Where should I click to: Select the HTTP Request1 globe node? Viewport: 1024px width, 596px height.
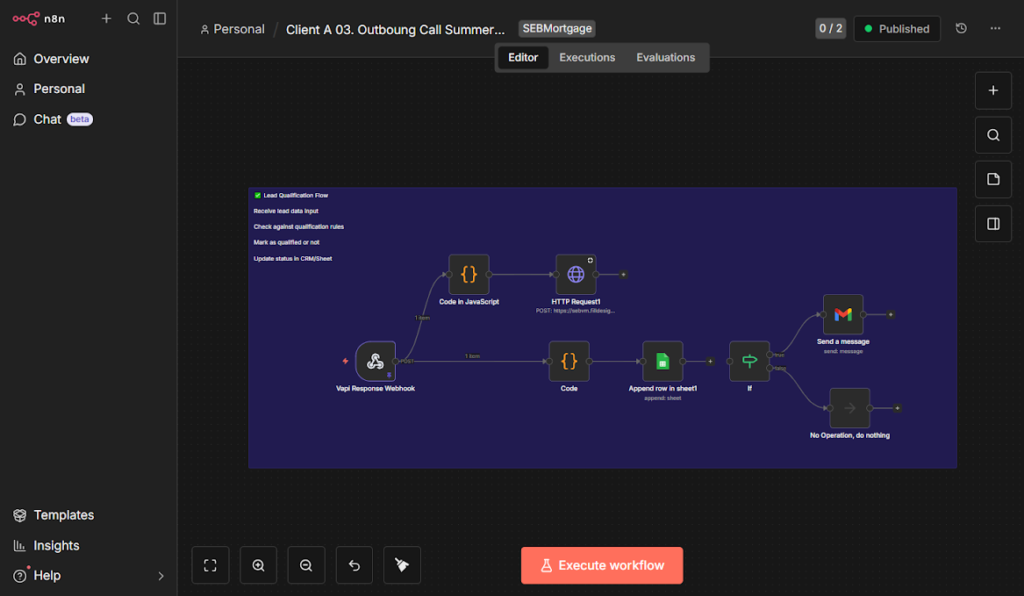(575, 274)
